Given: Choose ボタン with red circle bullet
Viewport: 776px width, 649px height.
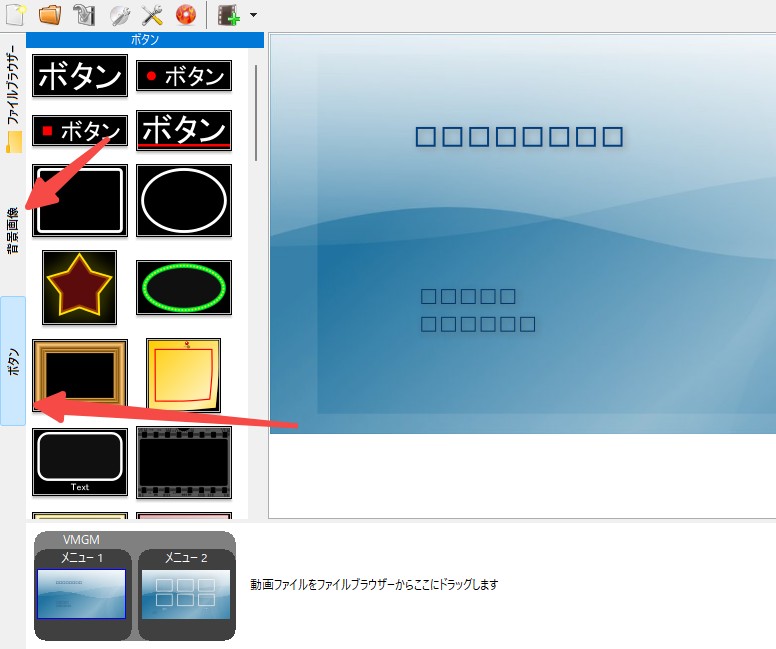Looking at the screenshot, I should 184,76.
